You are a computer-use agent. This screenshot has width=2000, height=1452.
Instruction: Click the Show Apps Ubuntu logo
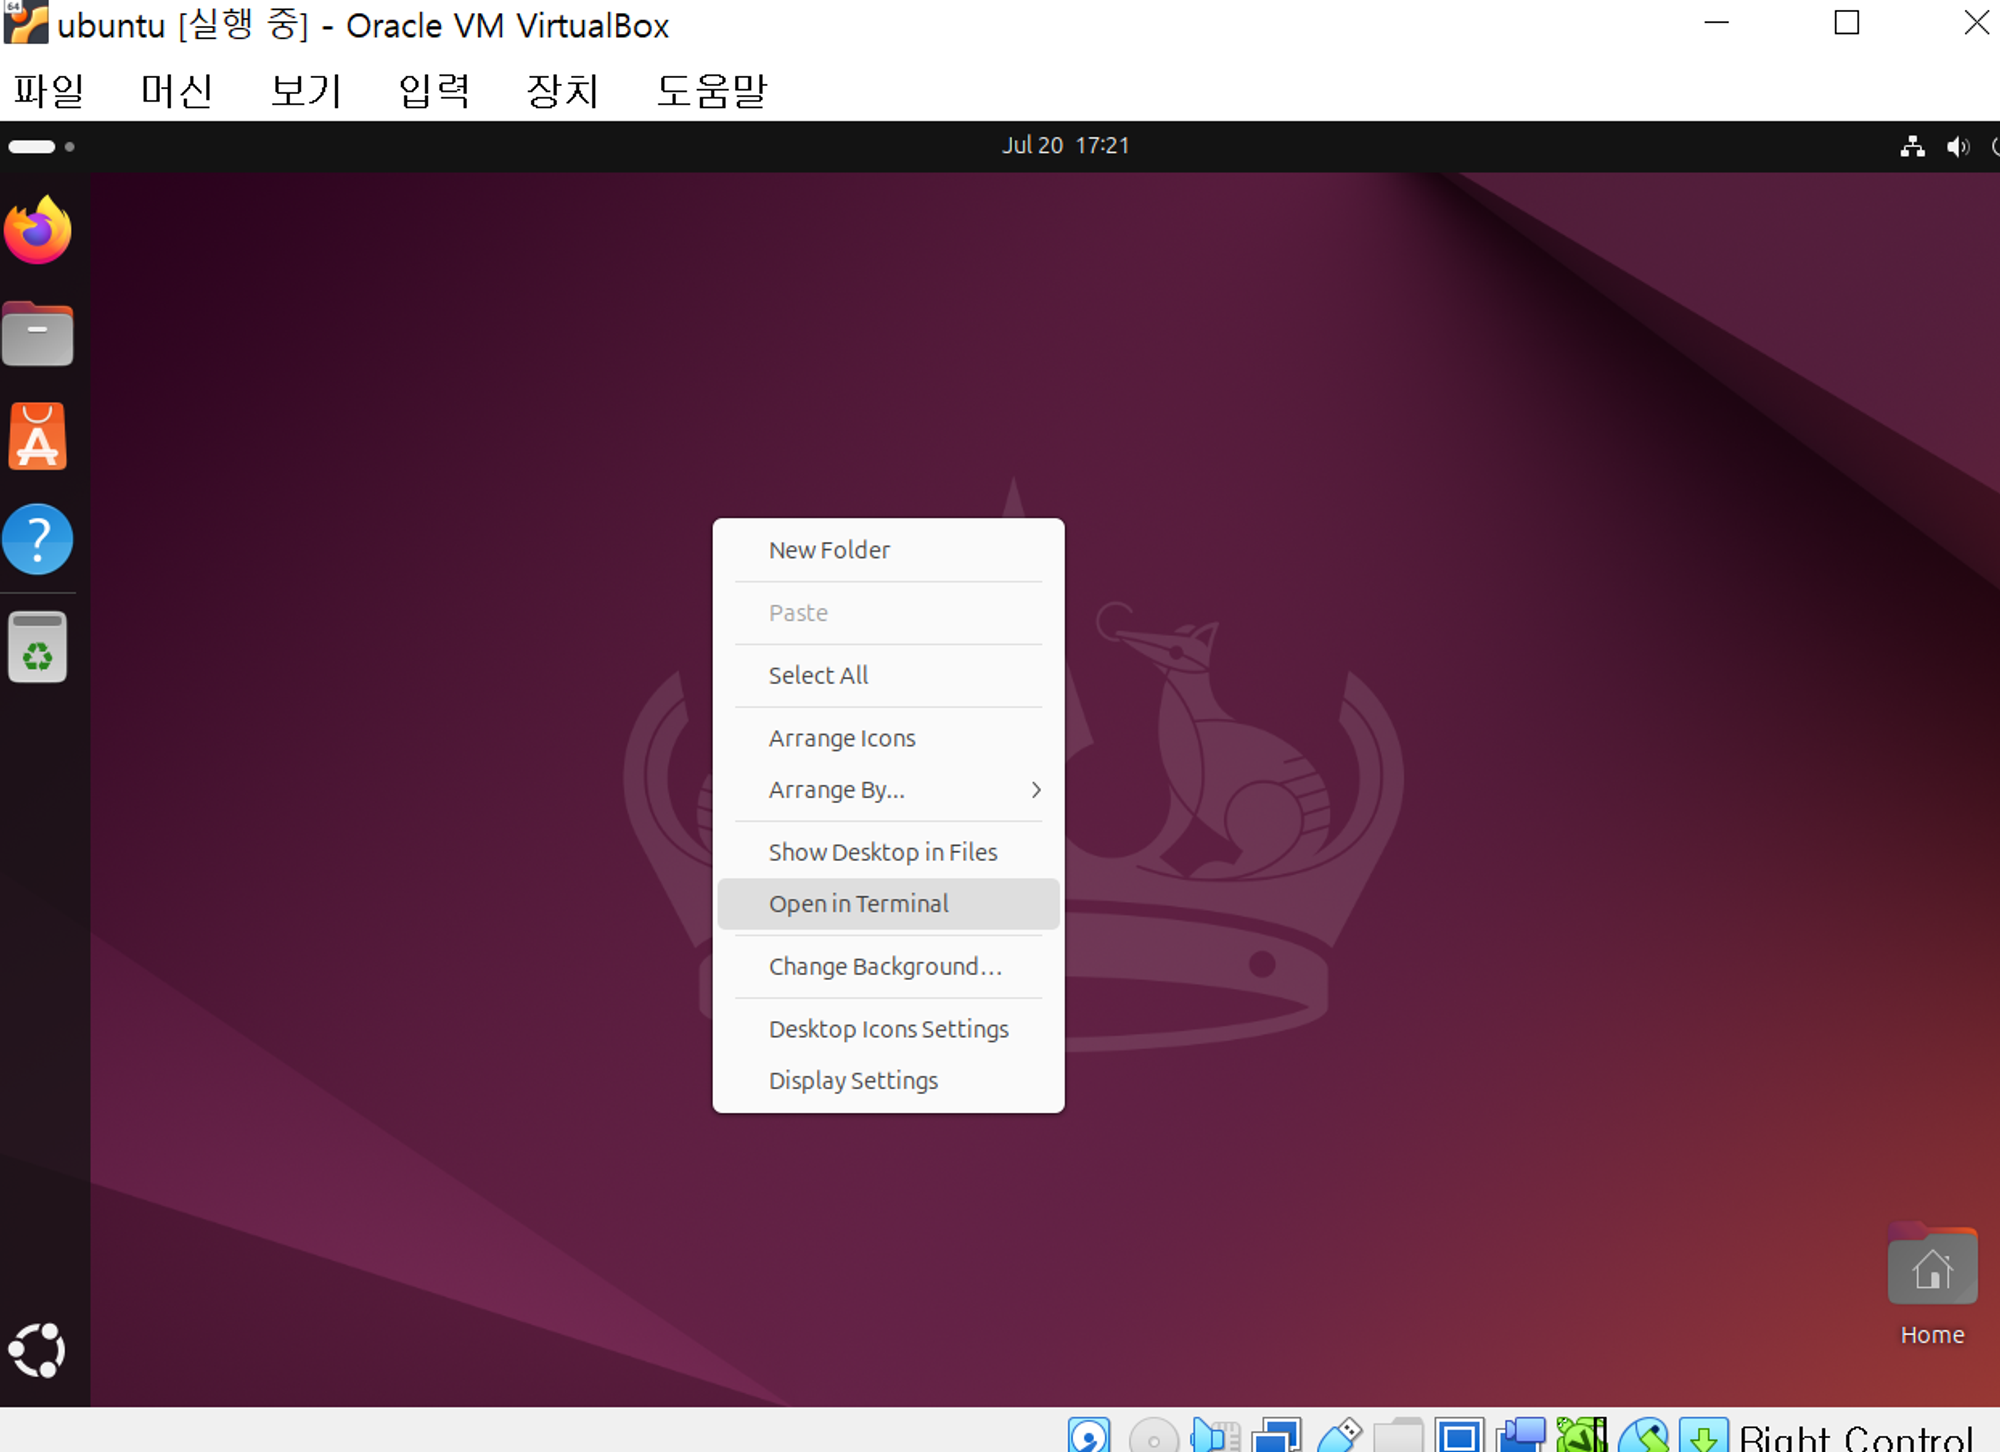pyautogui.click(x=38, y=1350)
